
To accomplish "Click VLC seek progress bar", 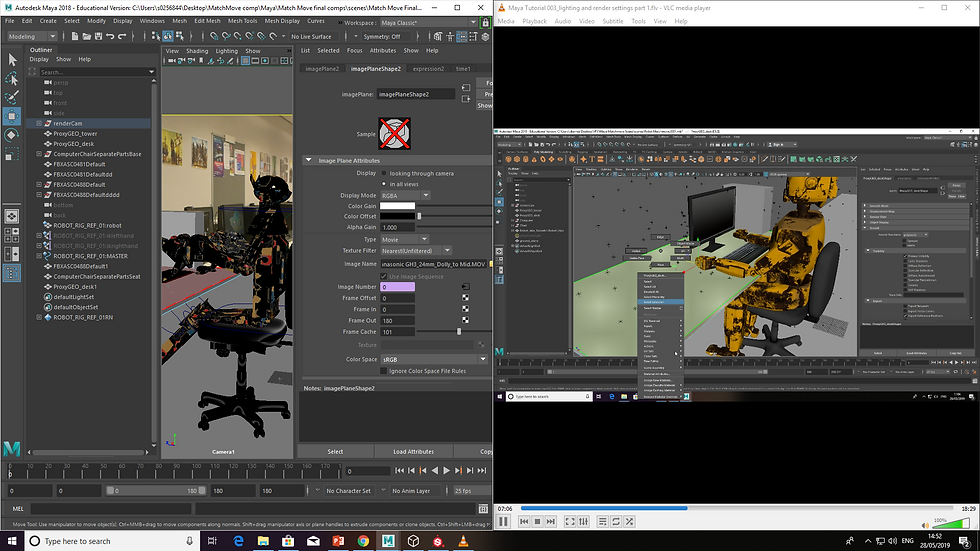I will 736,509.
